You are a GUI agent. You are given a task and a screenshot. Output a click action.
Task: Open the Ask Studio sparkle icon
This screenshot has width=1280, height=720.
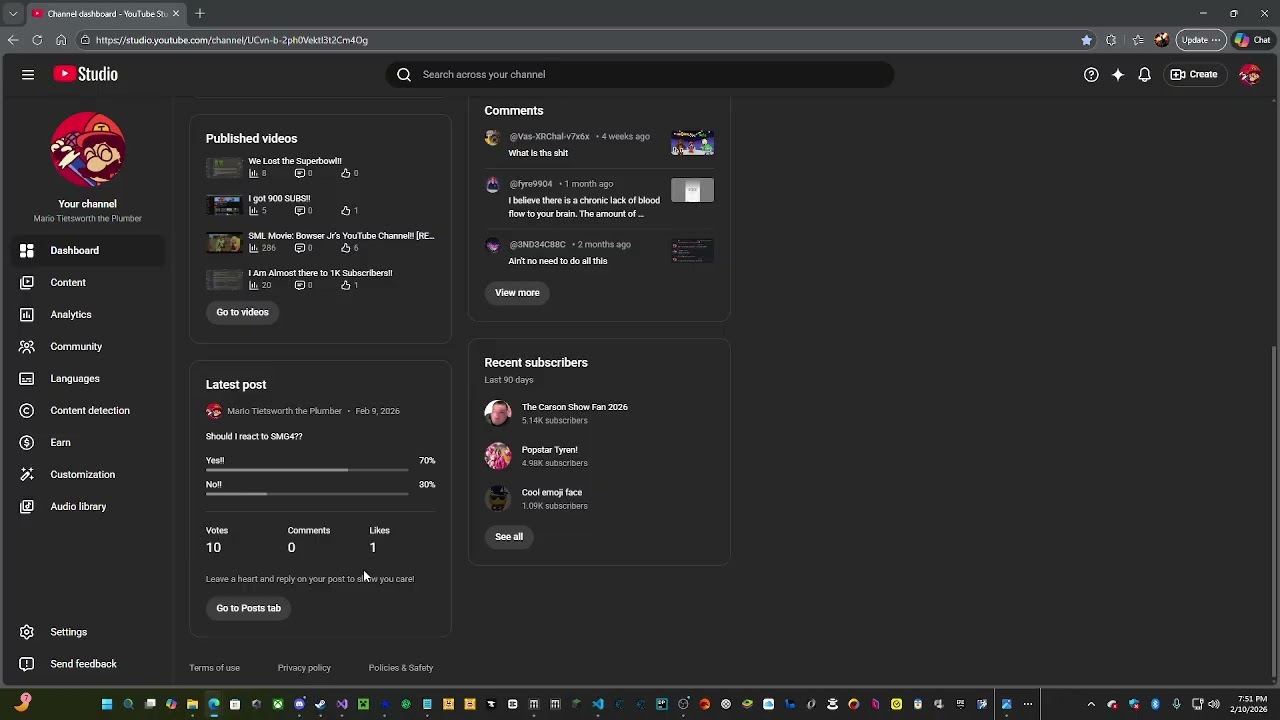1118,74
